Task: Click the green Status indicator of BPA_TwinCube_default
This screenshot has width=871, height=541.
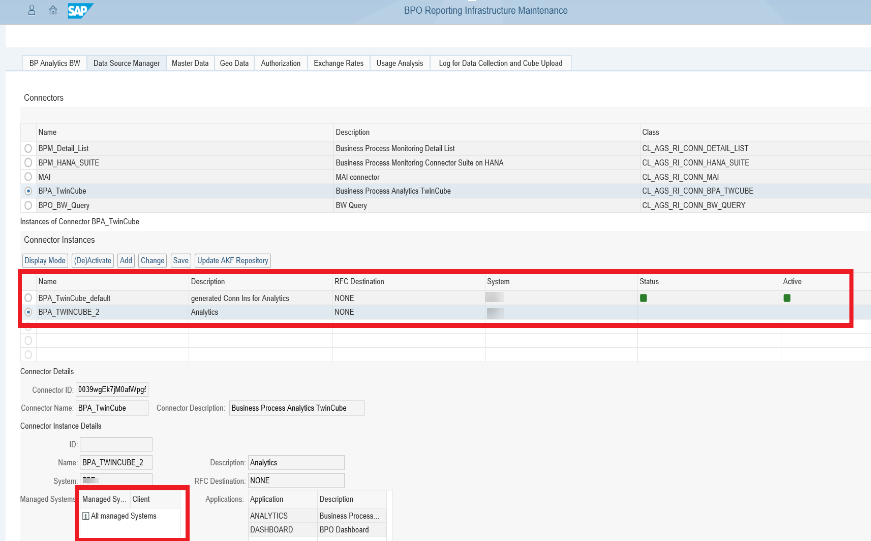Action: click(643, 298)
